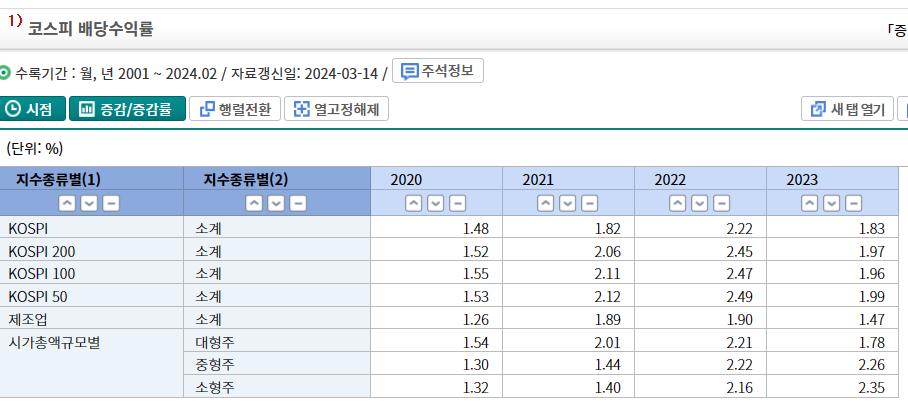Click the minus icon under 지수종류별(2)
Image resolution: width=908 pixels, height=407 pixels.
298,203
